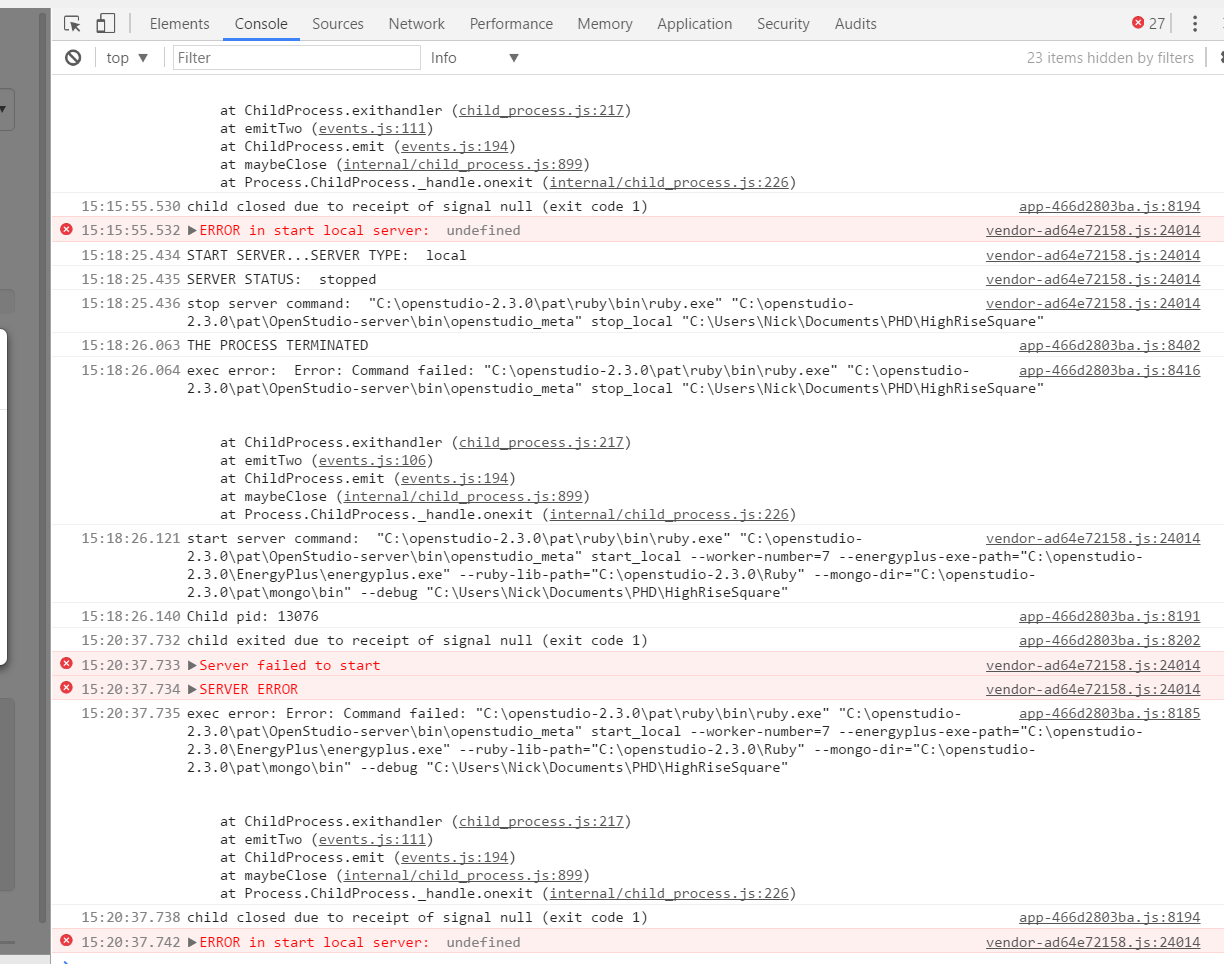Screen dimensions: 1224x964
Task: Clear the console messages
Action: 71,57
